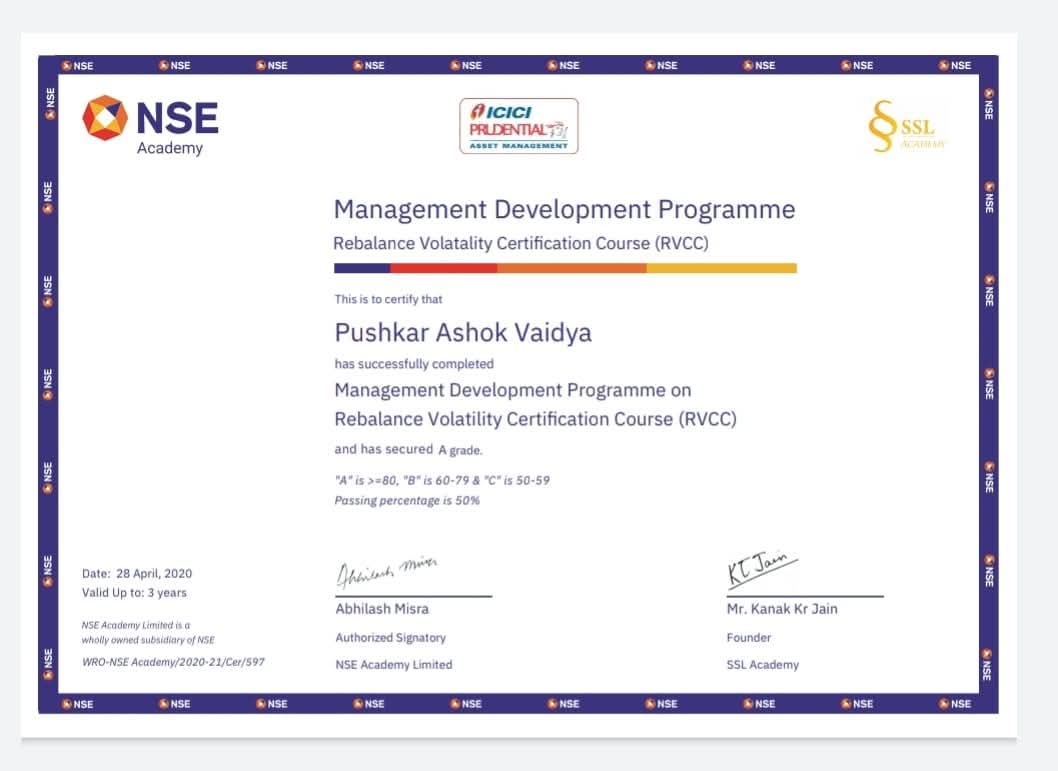Click the 'Founder' title text
Image resolution: width=1058 pixels, height=771 pixels.
749,638
